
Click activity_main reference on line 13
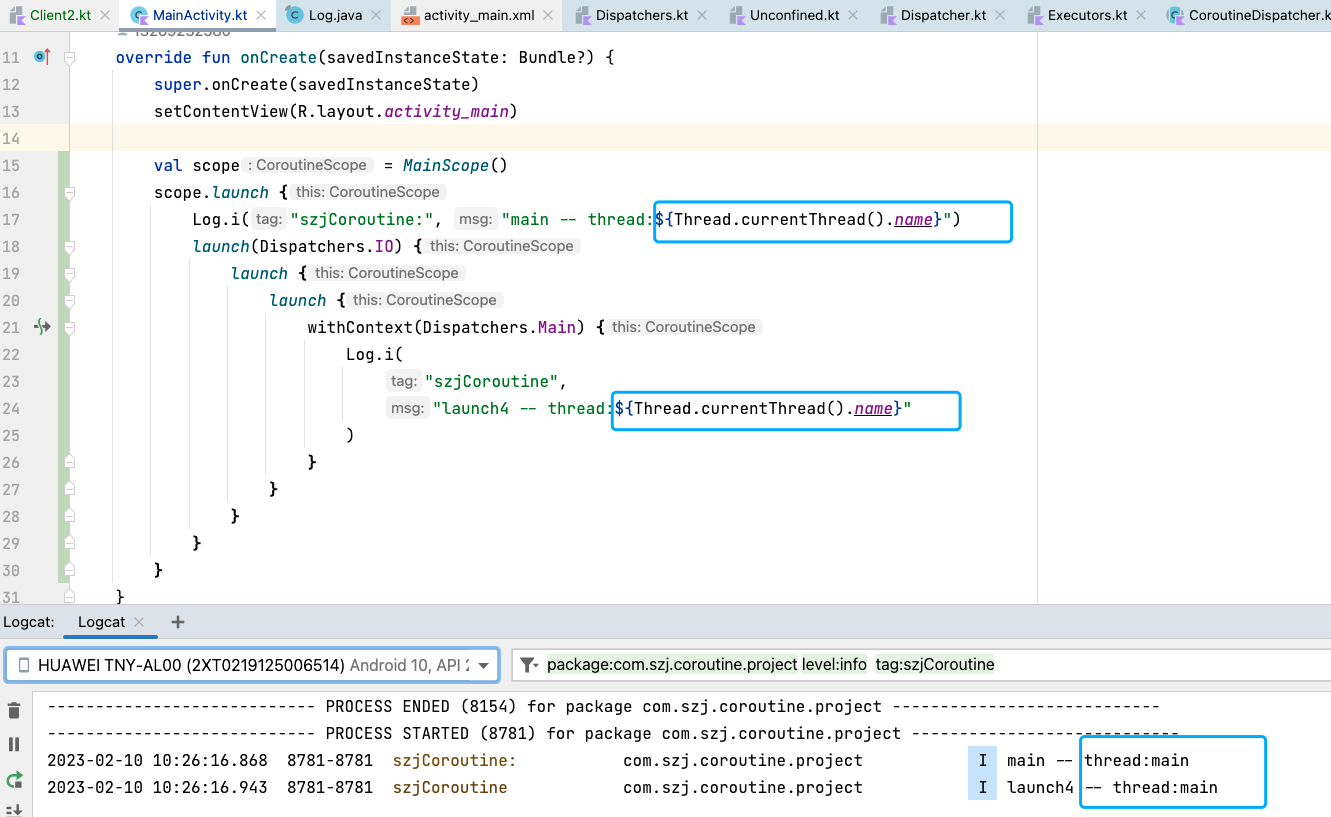(446, 111)
